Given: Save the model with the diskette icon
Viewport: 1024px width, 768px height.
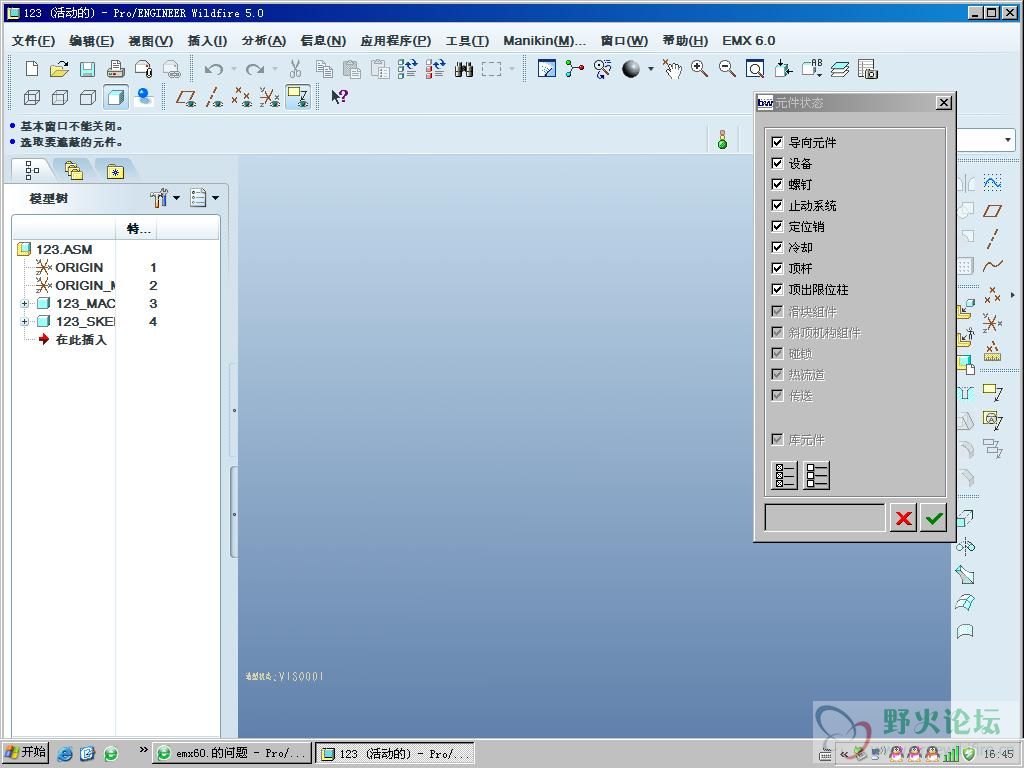Looking at the screenshot, I should [88, 69].
